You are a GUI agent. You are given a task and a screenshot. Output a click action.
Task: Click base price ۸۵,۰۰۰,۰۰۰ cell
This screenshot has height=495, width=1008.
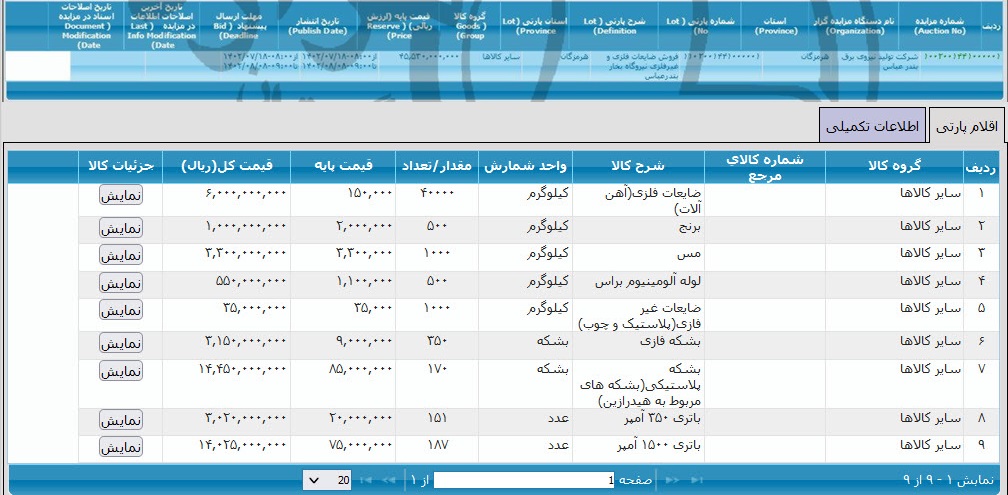pos(343,384)
